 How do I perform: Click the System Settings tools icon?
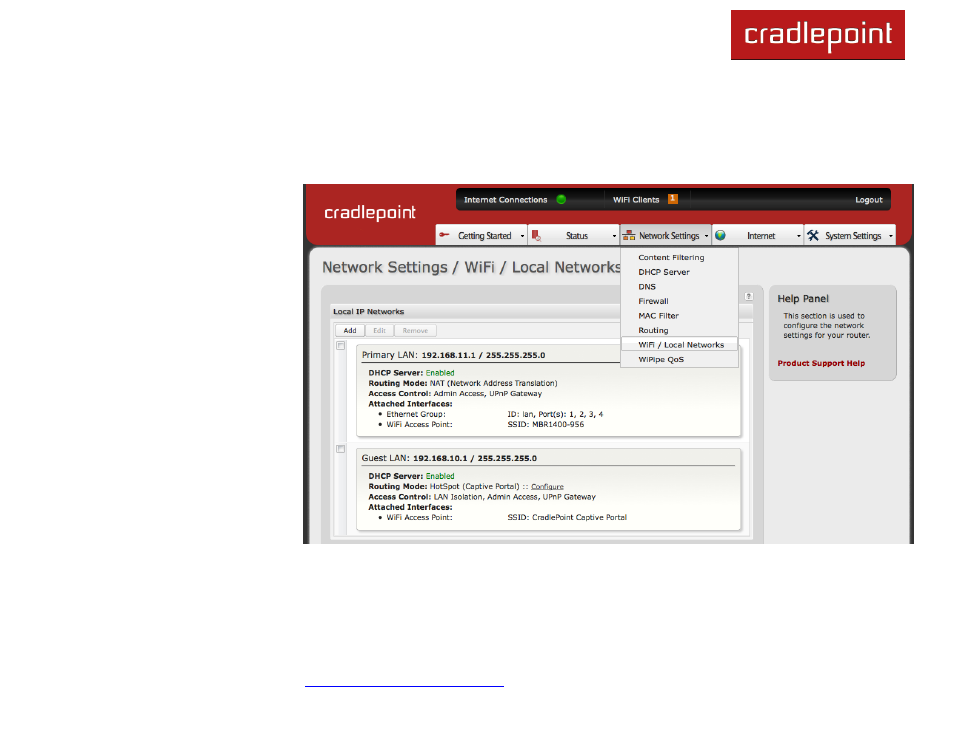tap(813, 236)
